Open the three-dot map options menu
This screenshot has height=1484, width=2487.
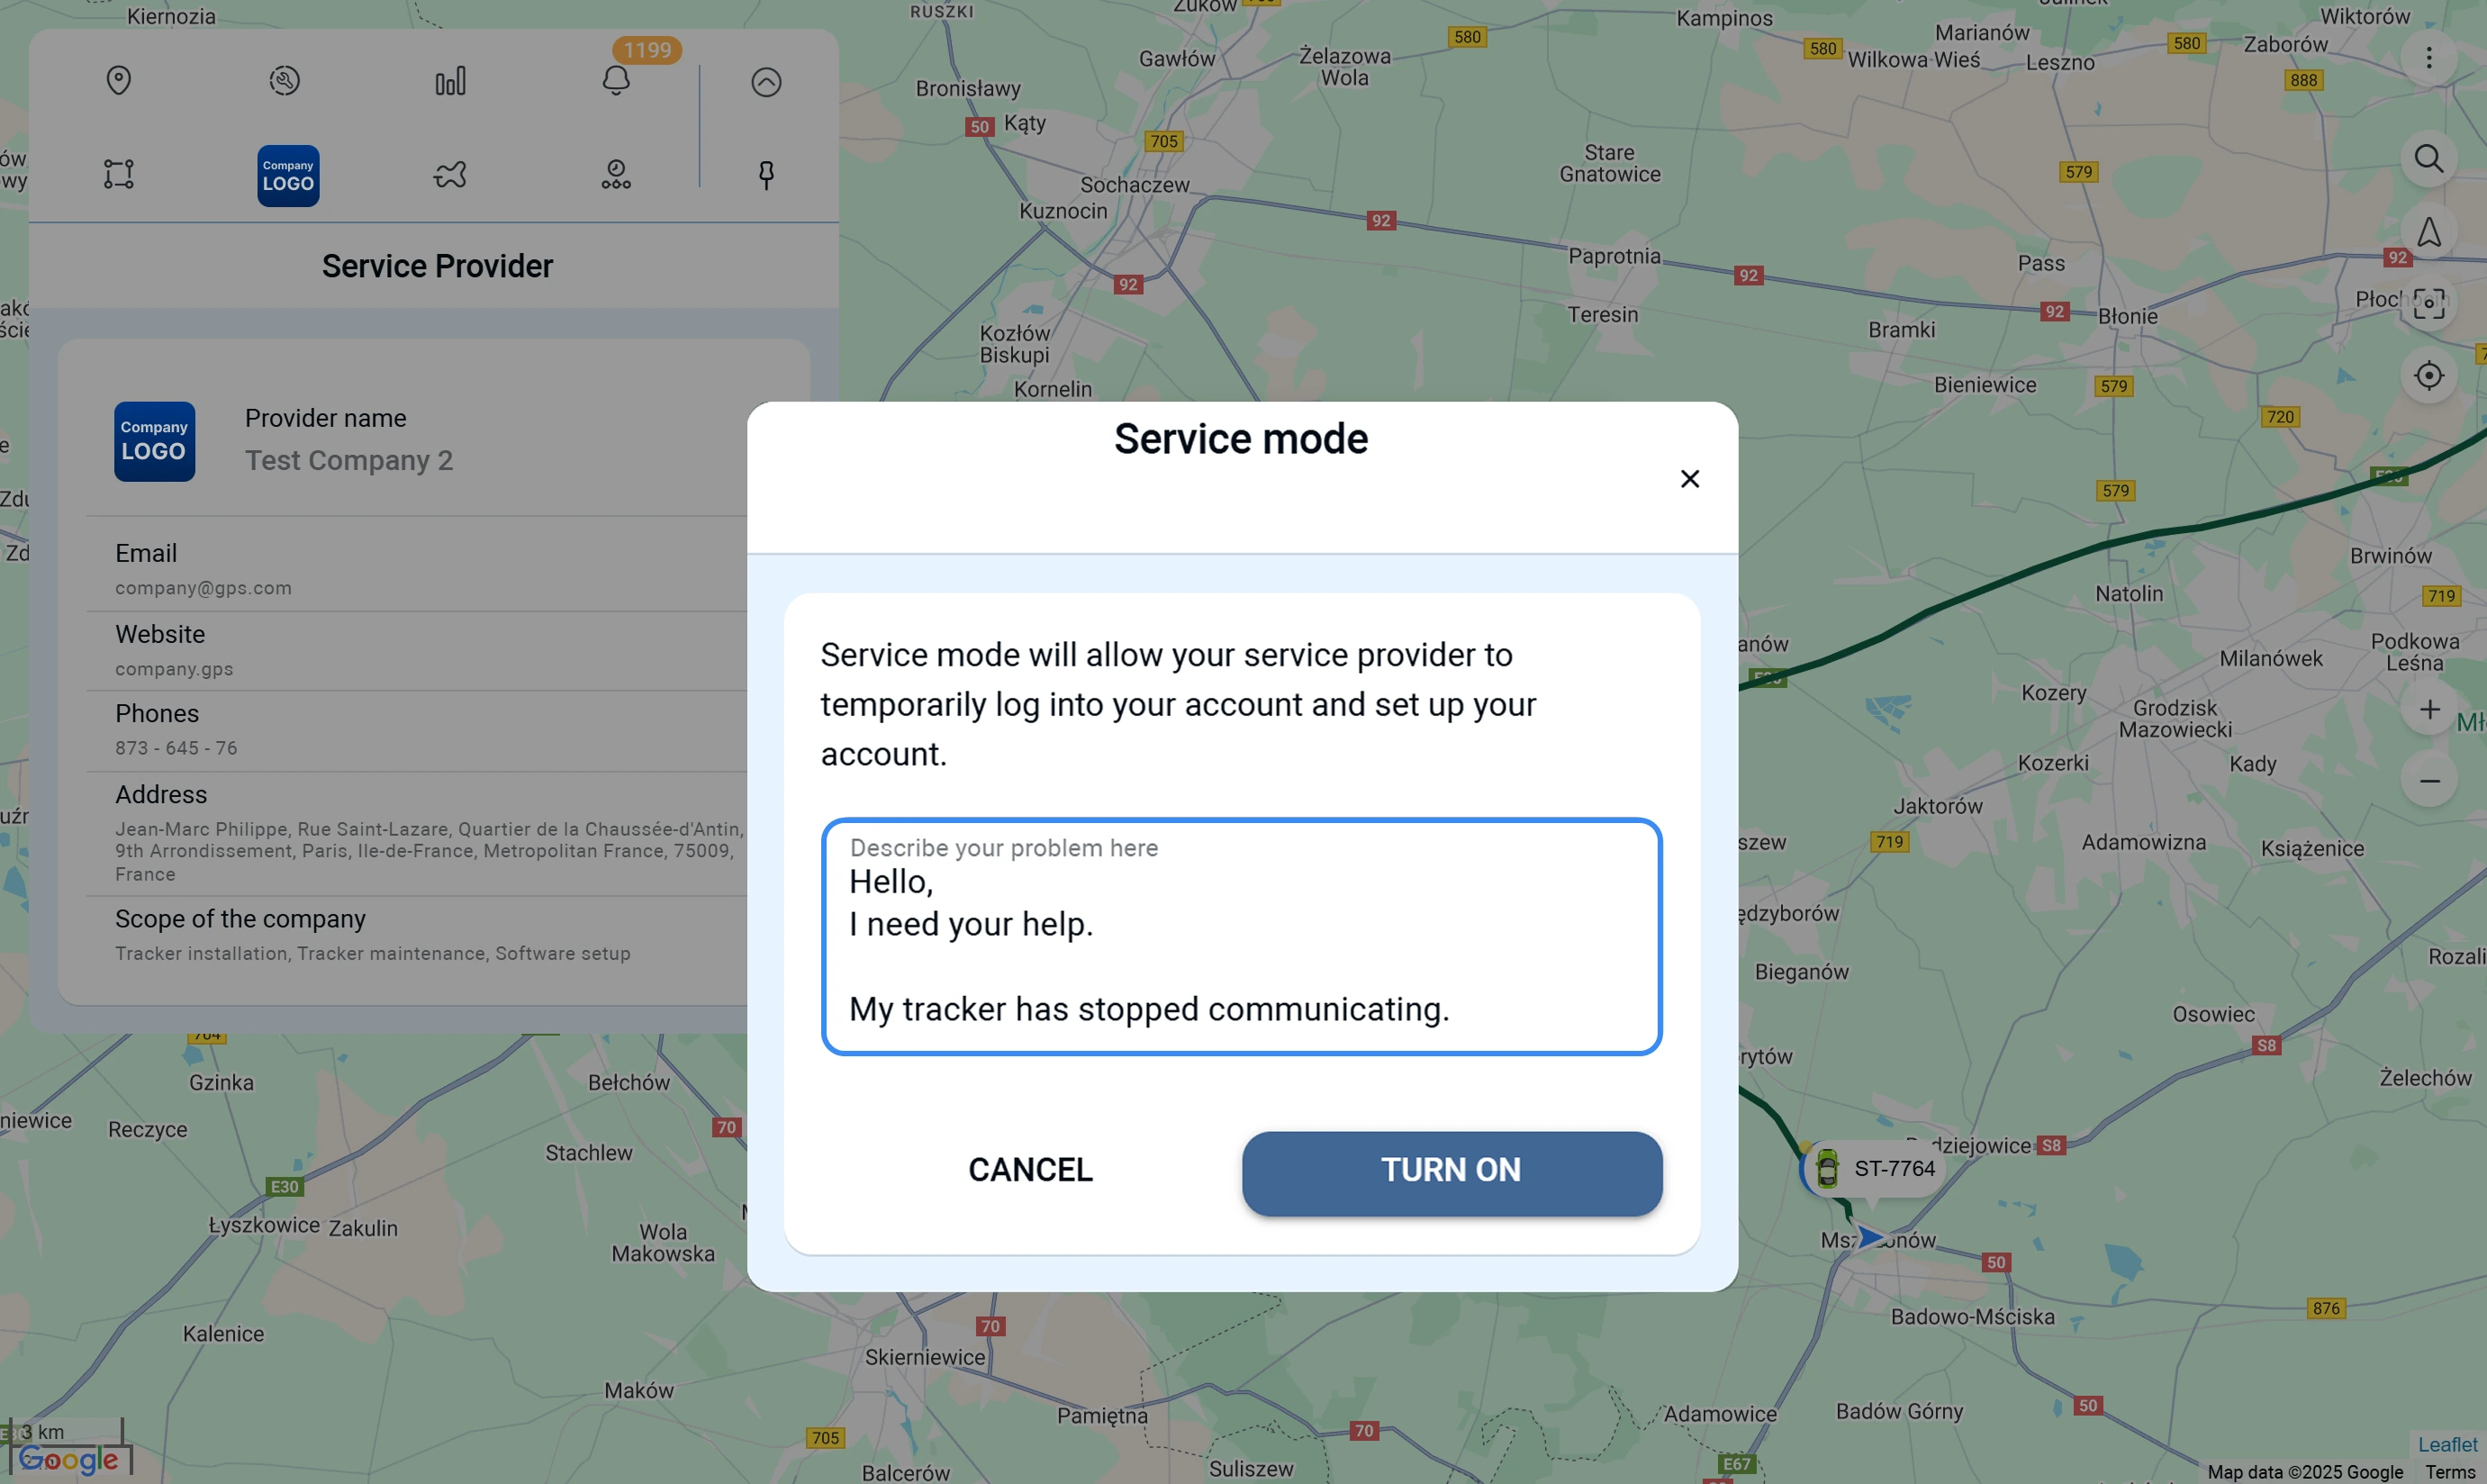(2428, 58)
